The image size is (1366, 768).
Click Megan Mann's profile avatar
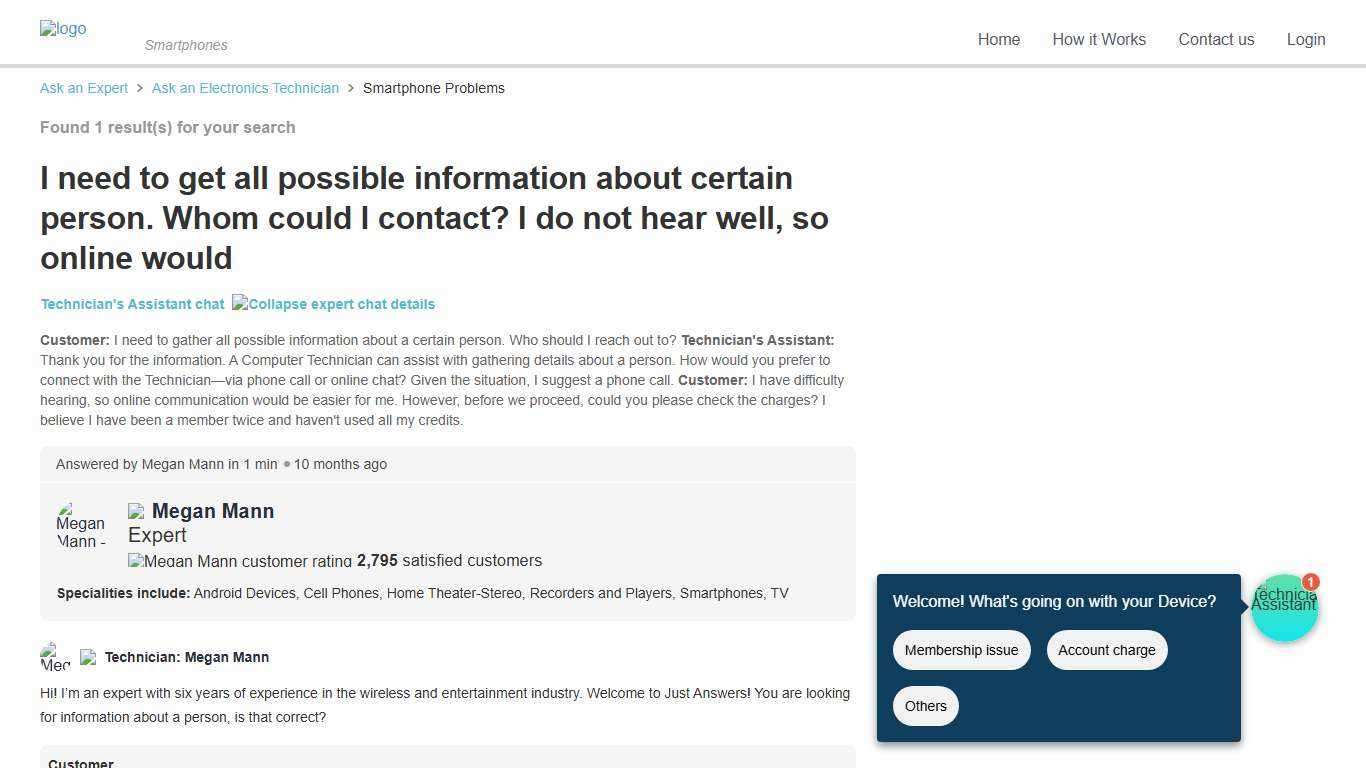[x=81, y=526]
